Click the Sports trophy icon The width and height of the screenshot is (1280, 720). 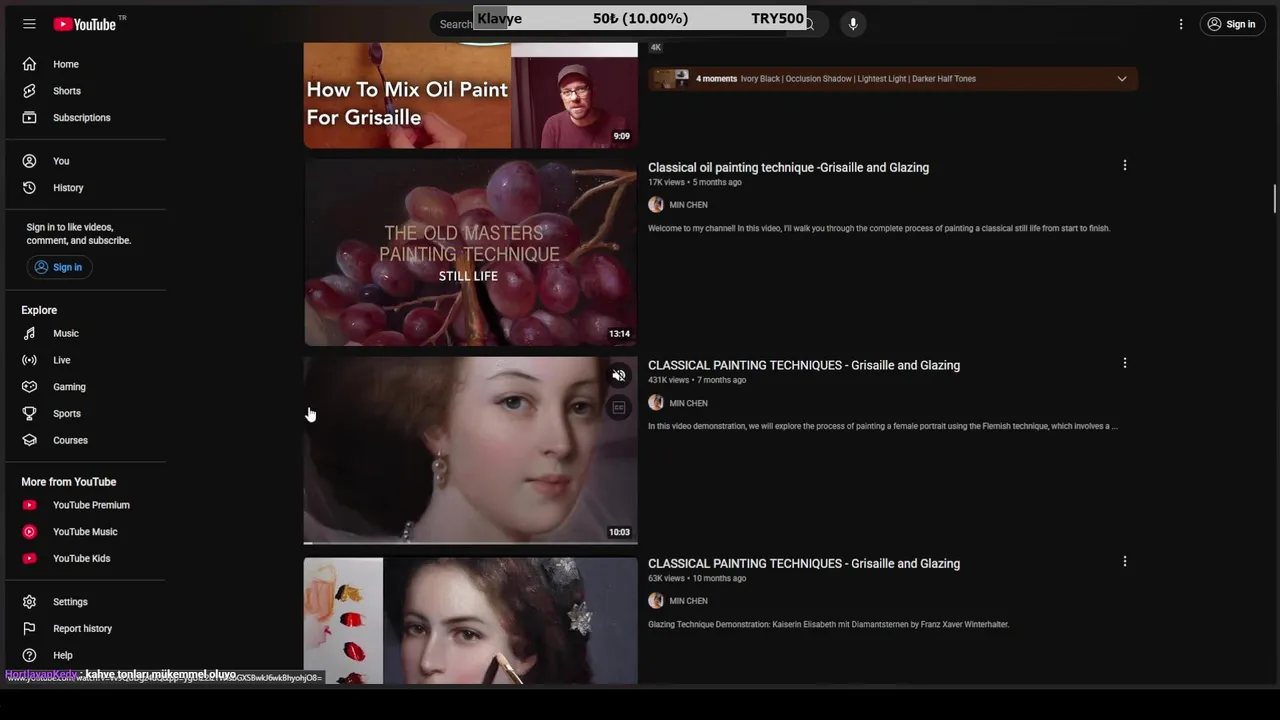[30, 414]
